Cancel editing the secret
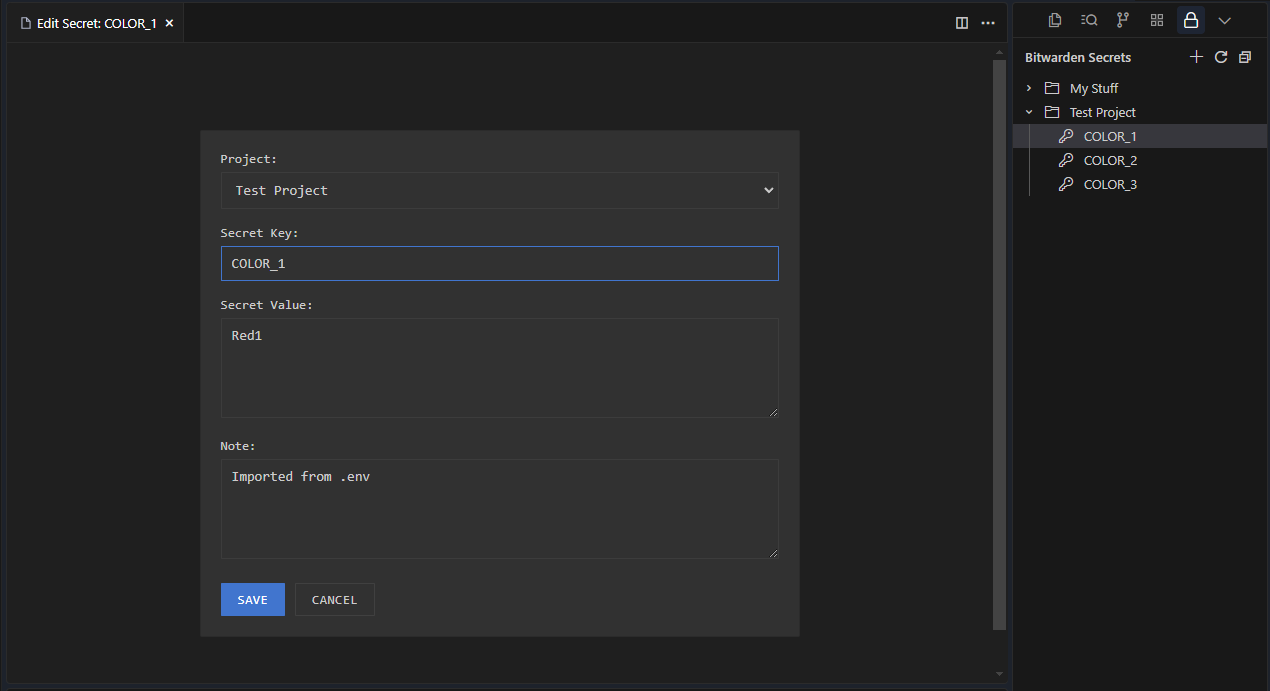 coord(335,599)
